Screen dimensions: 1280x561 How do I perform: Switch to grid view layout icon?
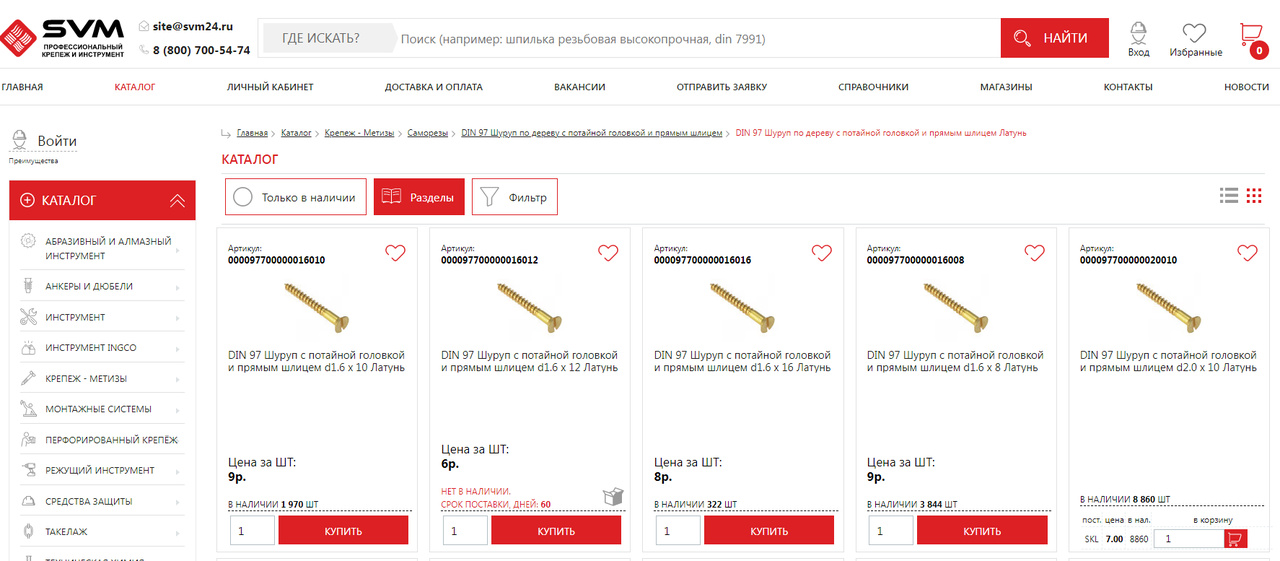coord(1254,196)
